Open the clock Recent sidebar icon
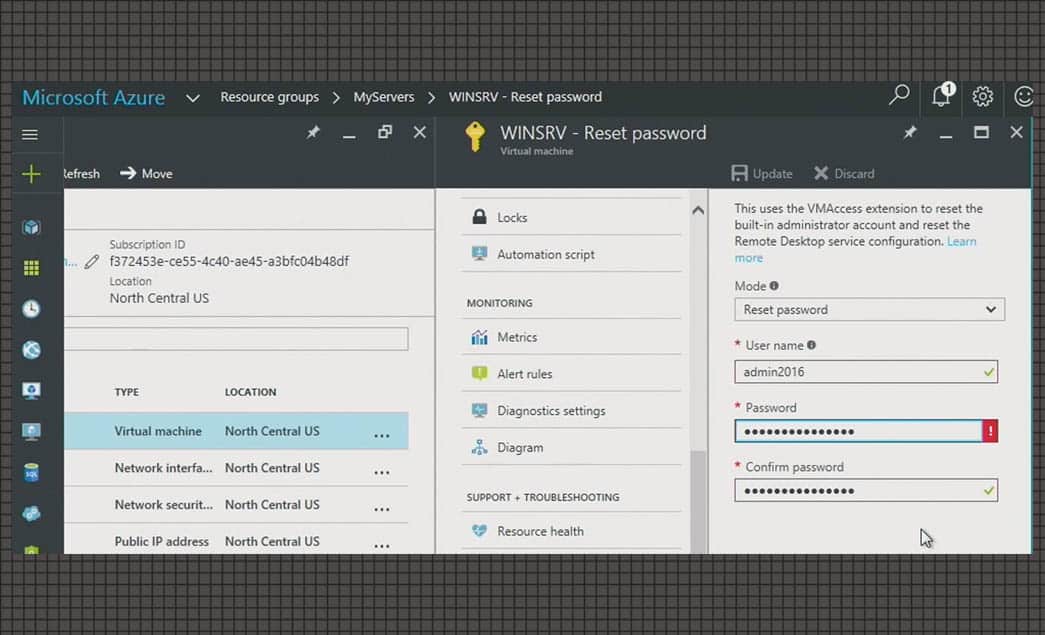 31,309
